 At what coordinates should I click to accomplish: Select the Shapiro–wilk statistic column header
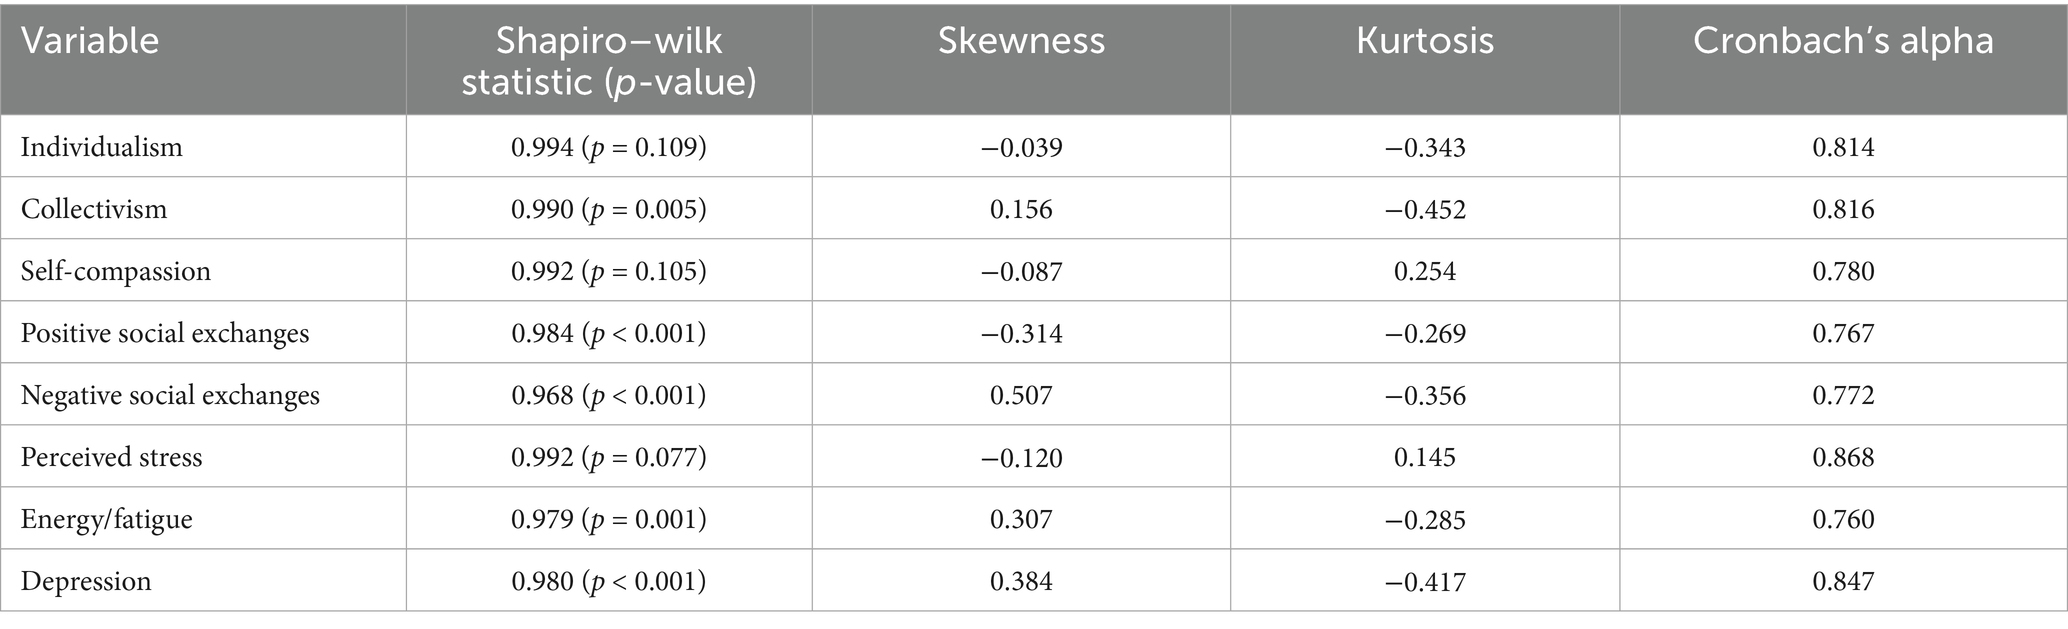coord(608,60)
